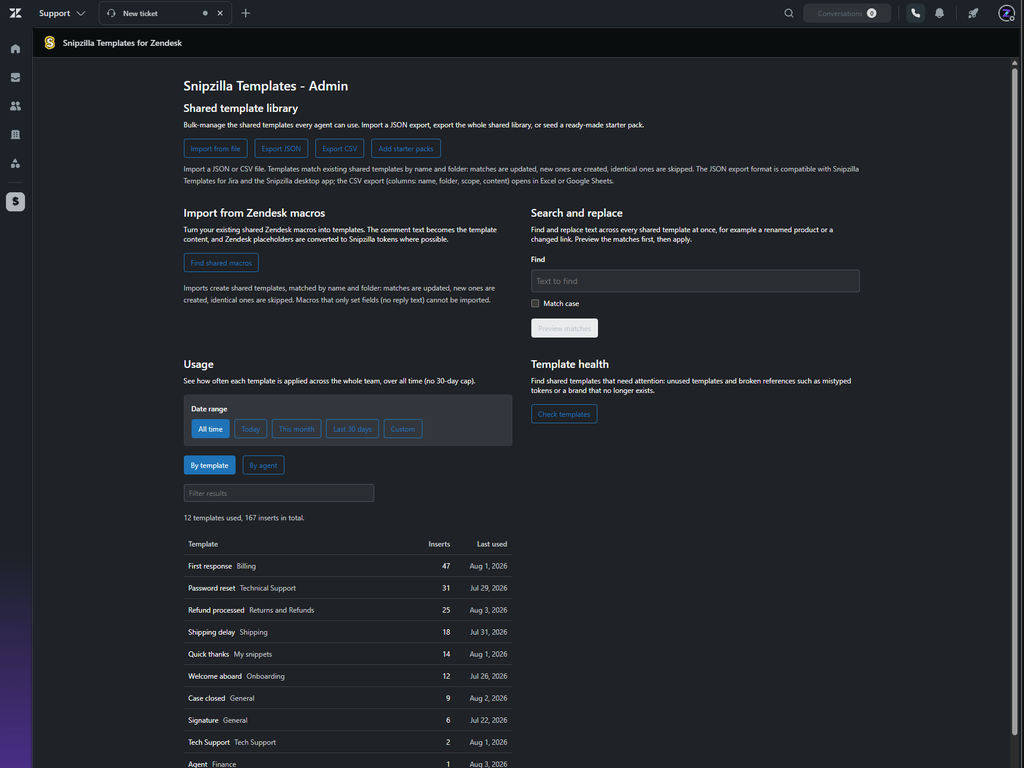Click the Preview matches button
1024x768 pixels.
564,328
